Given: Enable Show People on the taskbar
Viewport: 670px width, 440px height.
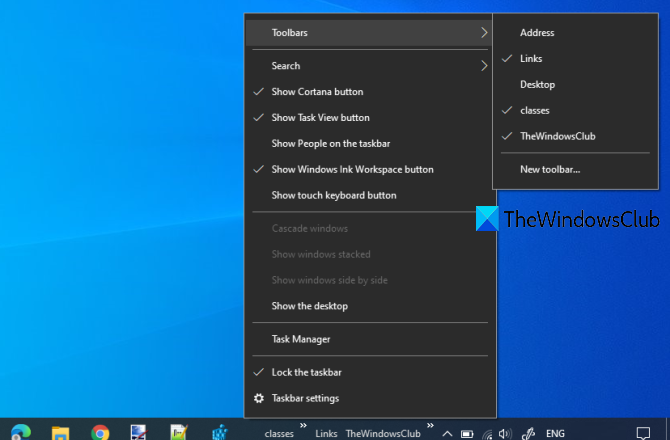Looking at the screenshot, I should pyautogui.click(x=370, y=144).
